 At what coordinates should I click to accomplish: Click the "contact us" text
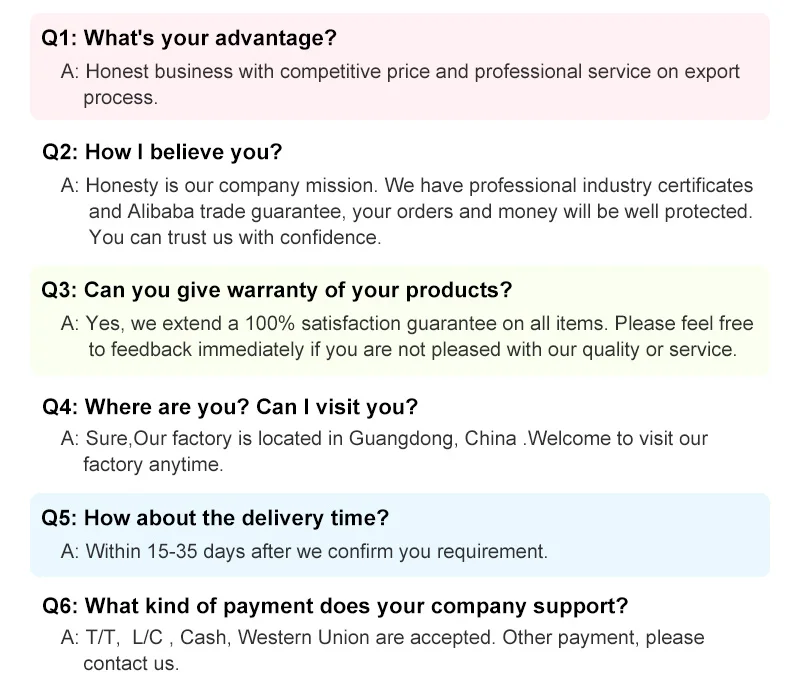[131, 663]
